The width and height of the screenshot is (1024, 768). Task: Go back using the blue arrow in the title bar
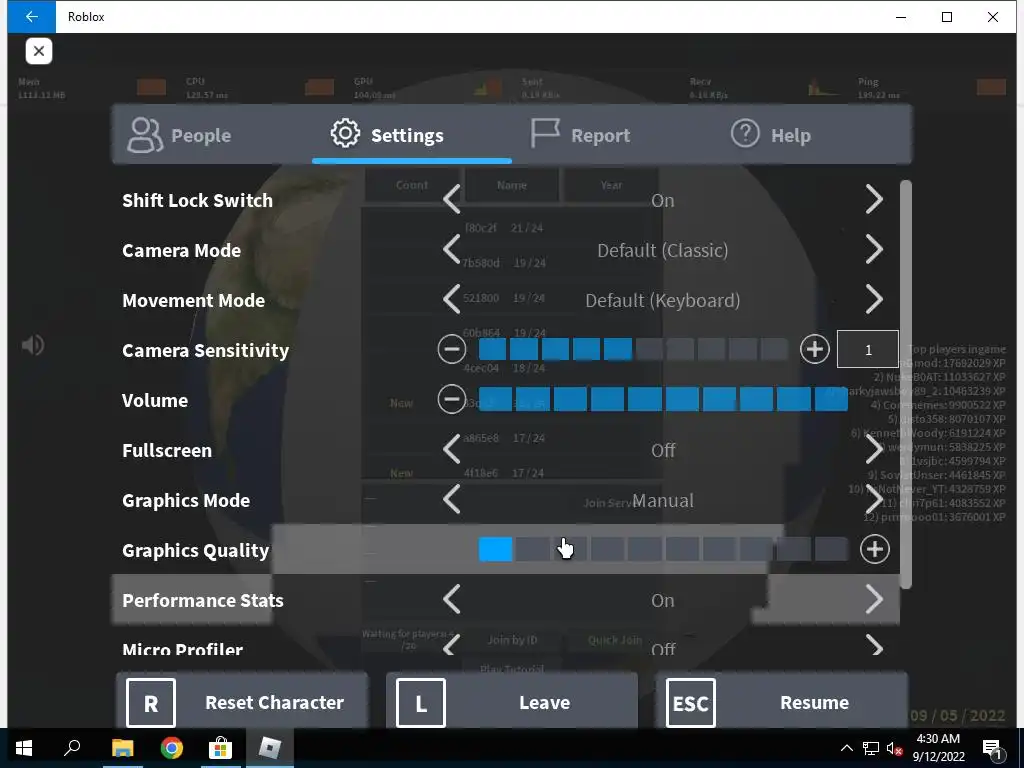tap(31, 16)
